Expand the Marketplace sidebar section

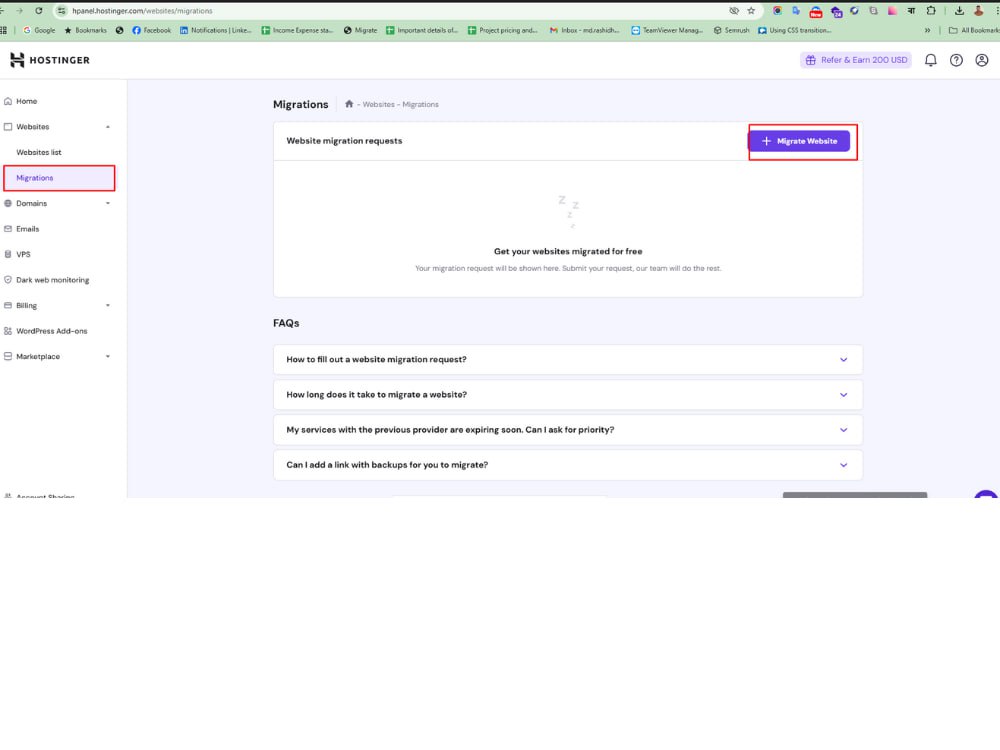(x=108, y=357)
